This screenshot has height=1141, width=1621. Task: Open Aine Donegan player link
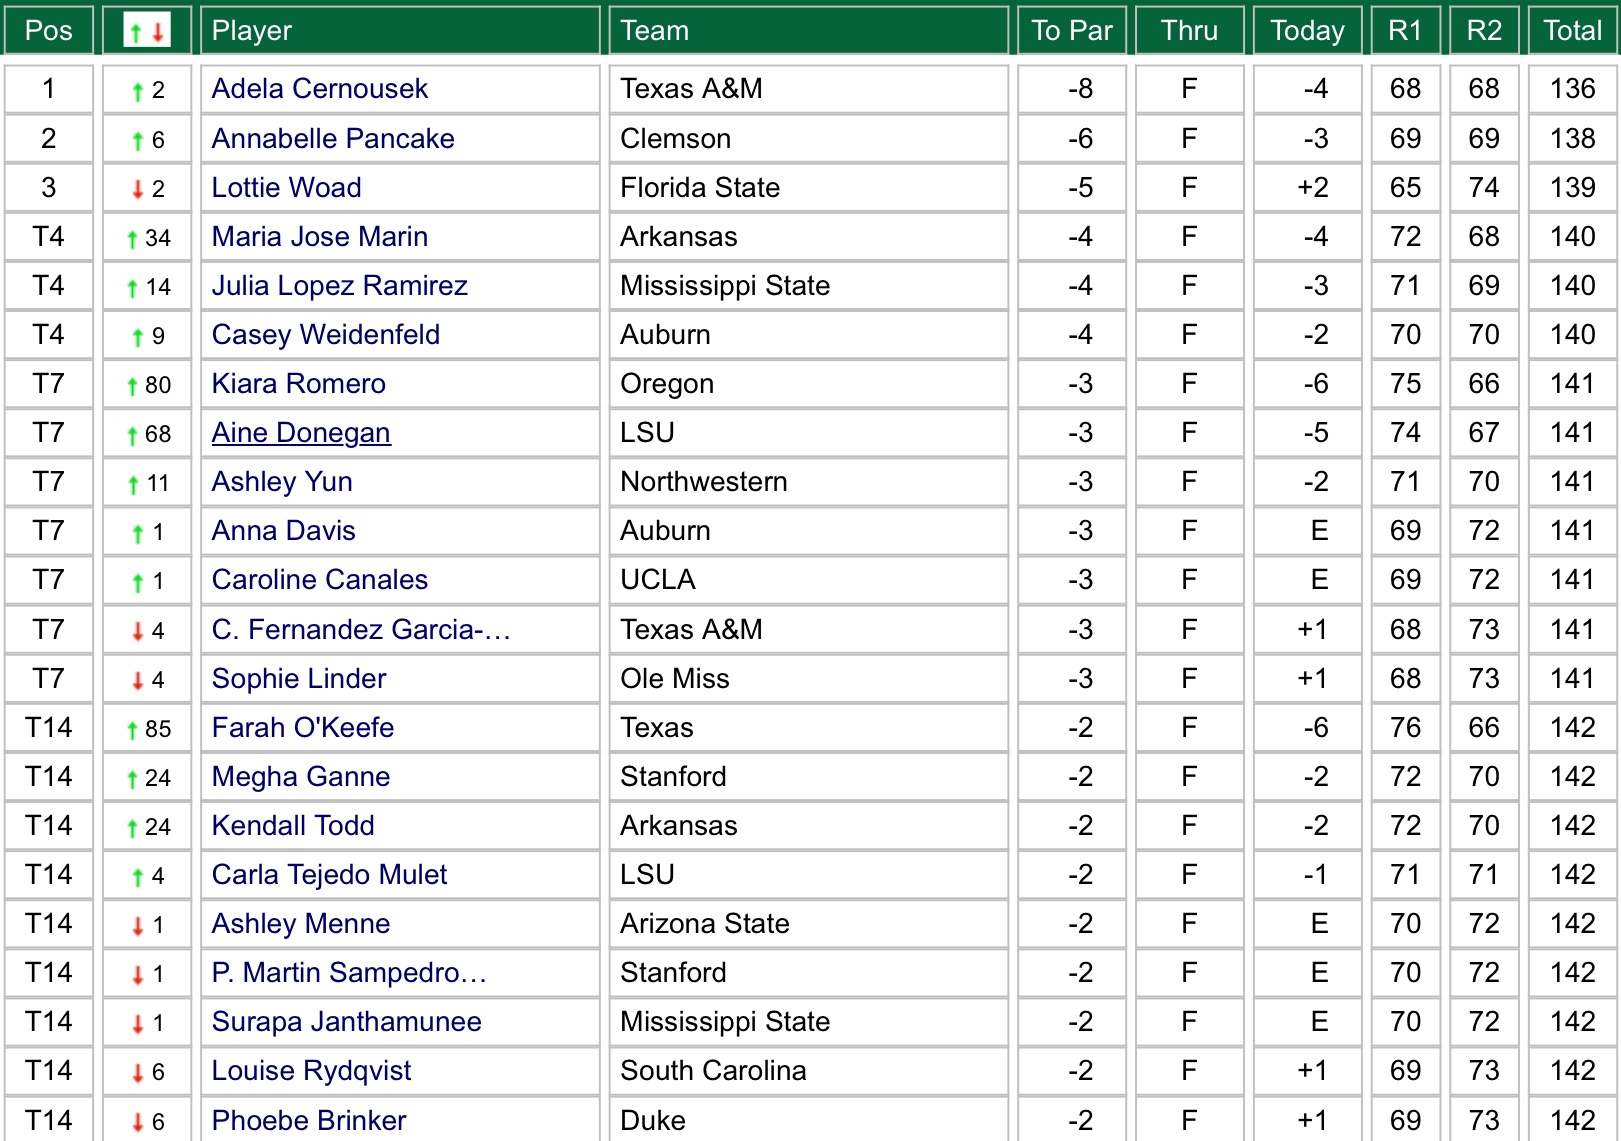coord(301,433)
